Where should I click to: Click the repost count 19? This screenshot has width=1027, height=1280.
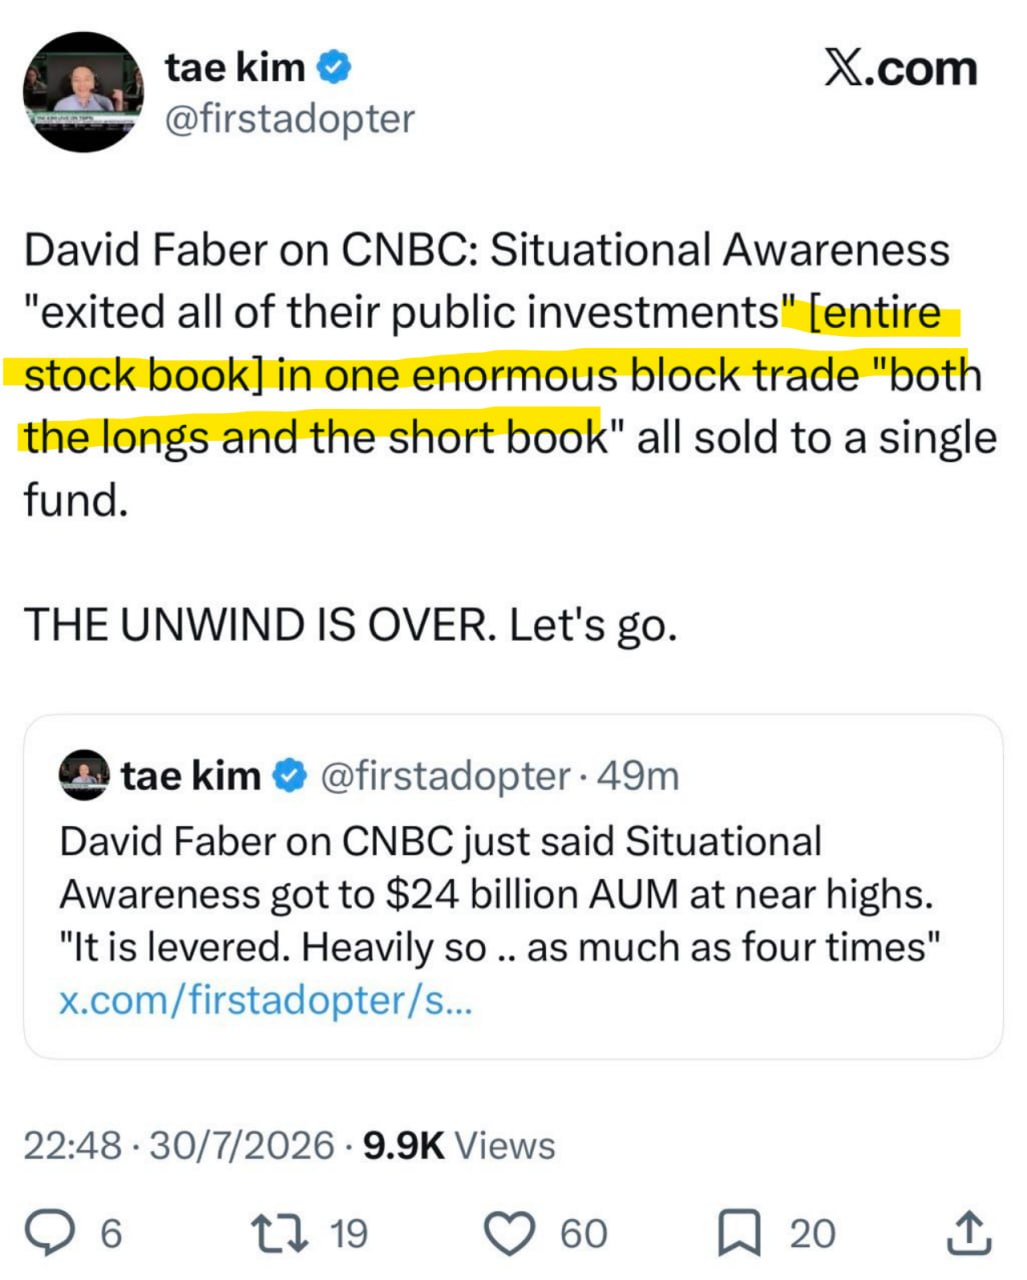coord(349,1234)
